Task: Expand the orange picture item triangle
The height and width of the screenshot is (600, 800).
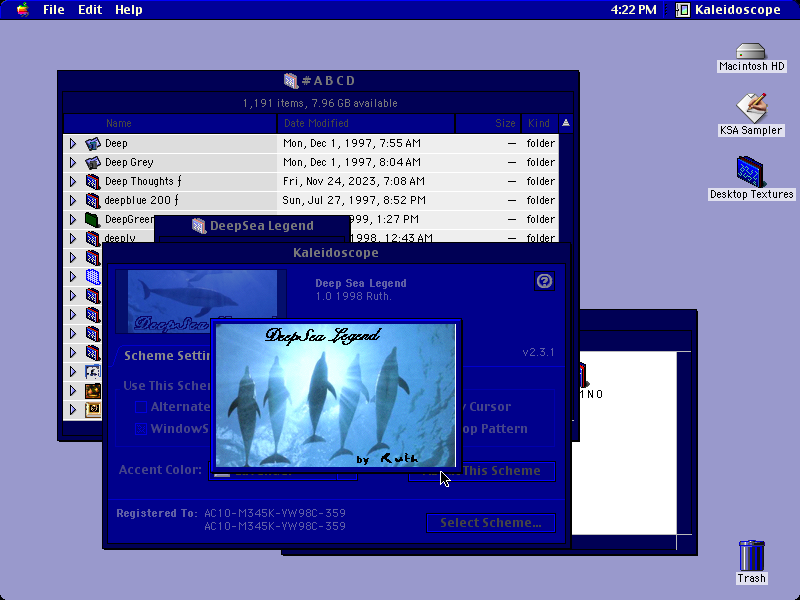Action: point(73,391)
